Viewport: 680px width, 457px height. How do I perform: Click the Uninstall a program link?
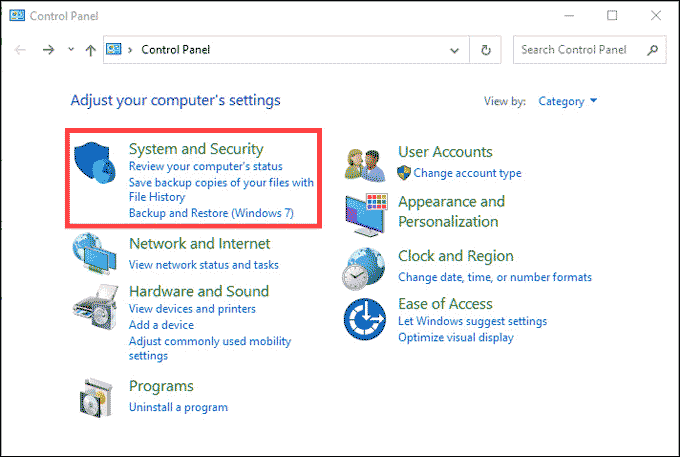pos(178,407)
